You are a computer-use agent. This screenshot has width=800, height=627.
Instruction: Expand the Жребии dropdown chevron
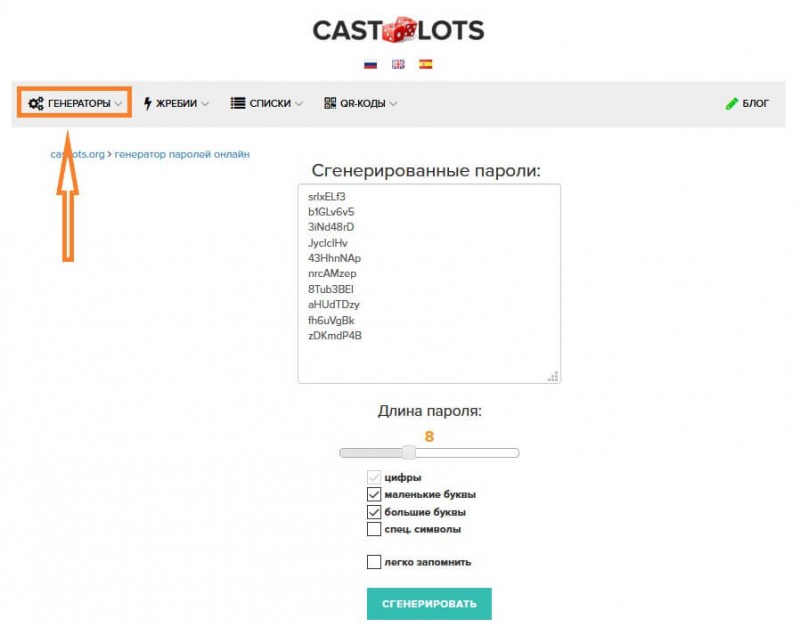pyautogui.click(x=205, y=104)
